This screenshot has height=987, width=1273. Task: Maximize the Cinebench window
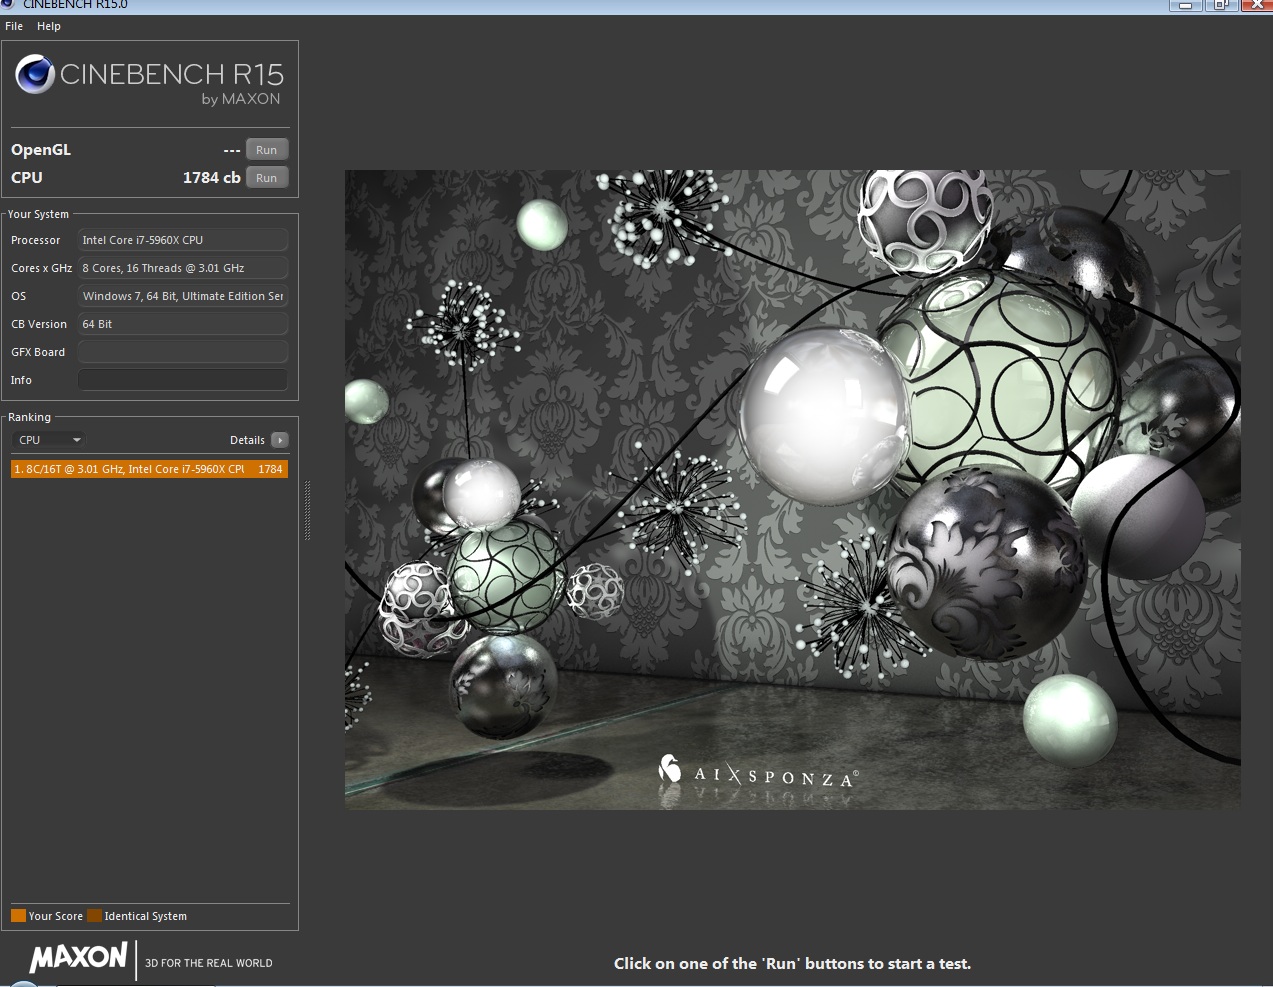1220,5
